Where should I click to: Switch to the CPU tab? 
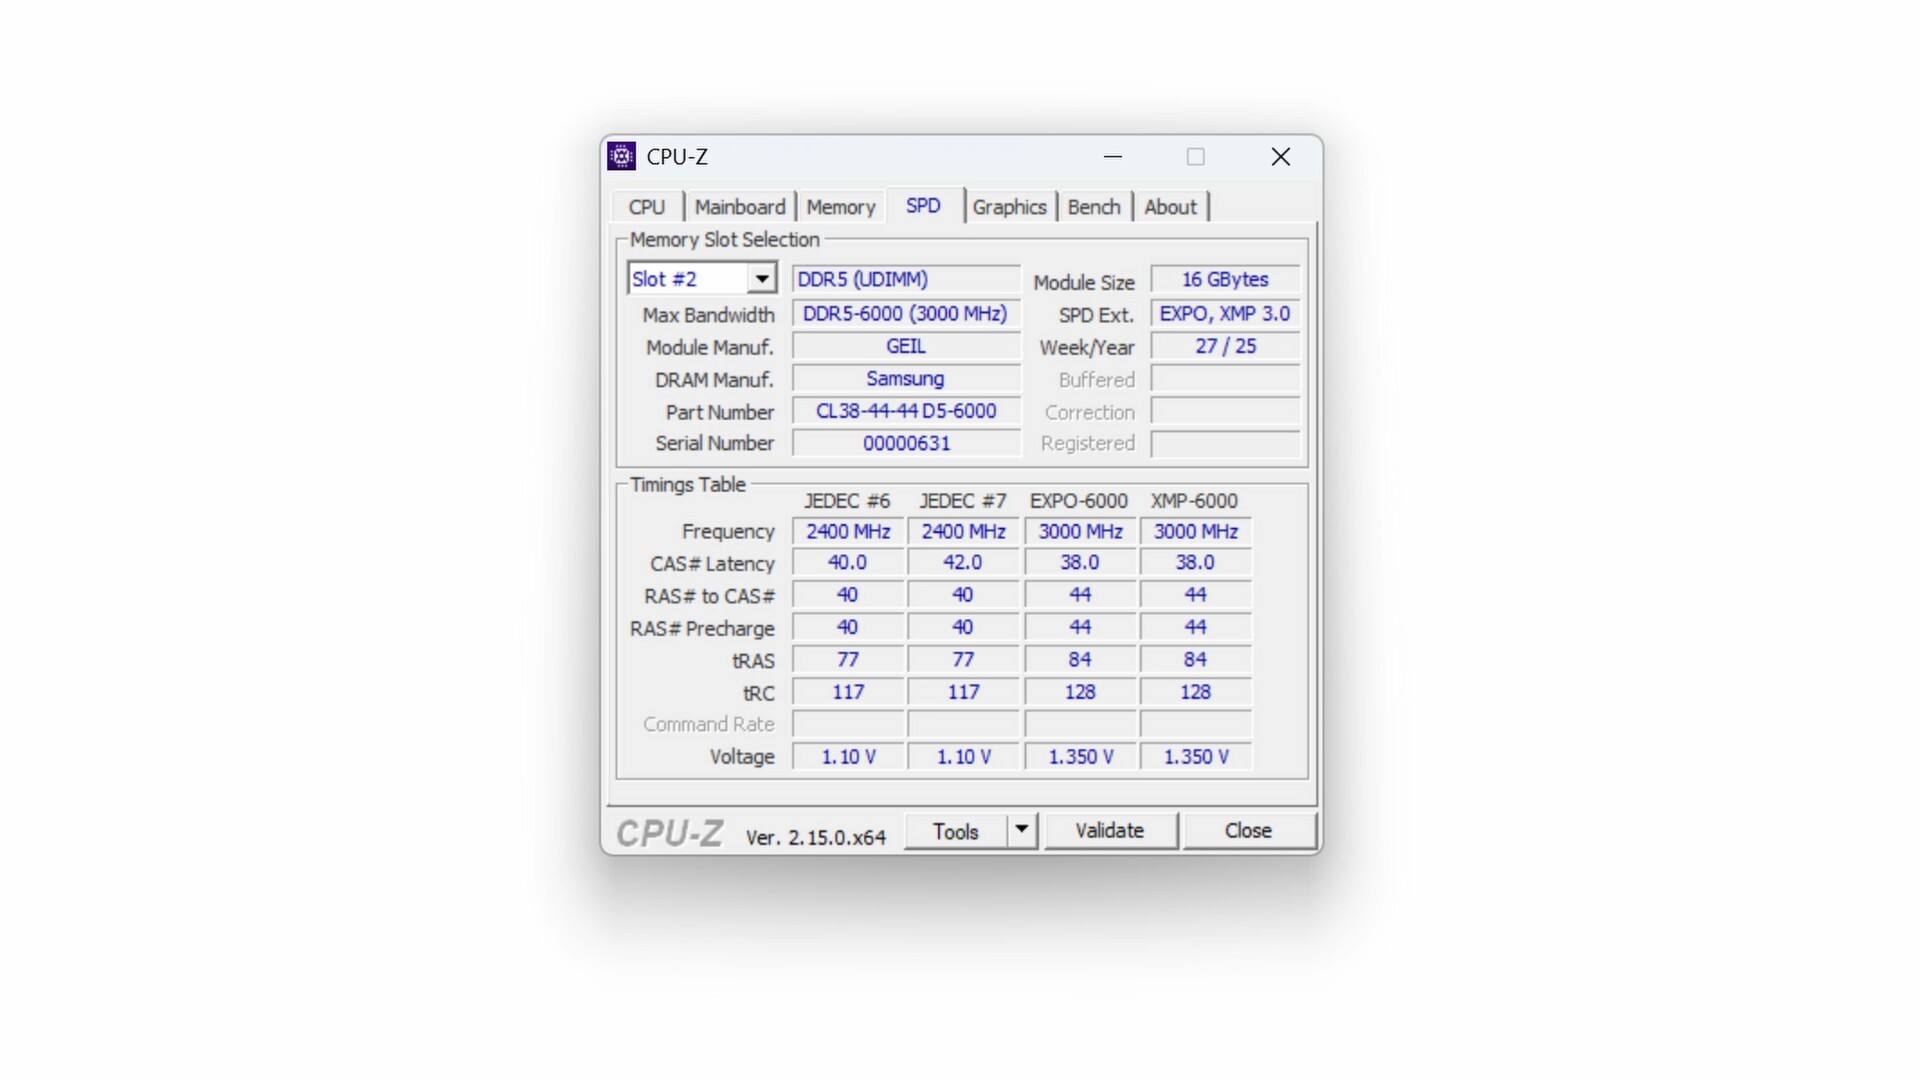[x=646, y=206]
